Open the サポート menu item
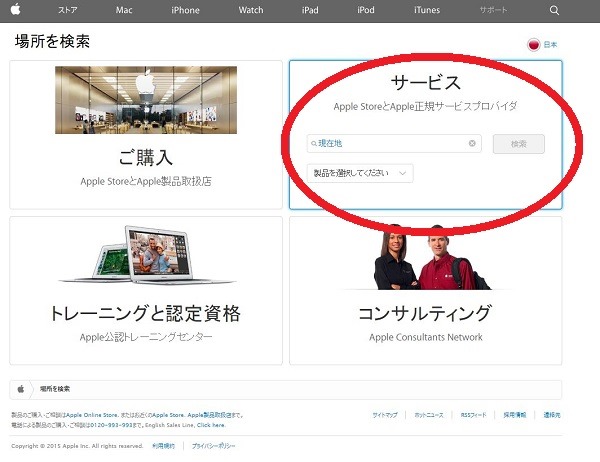This screenshot has height=462, width=600. (x=493, y=10)
